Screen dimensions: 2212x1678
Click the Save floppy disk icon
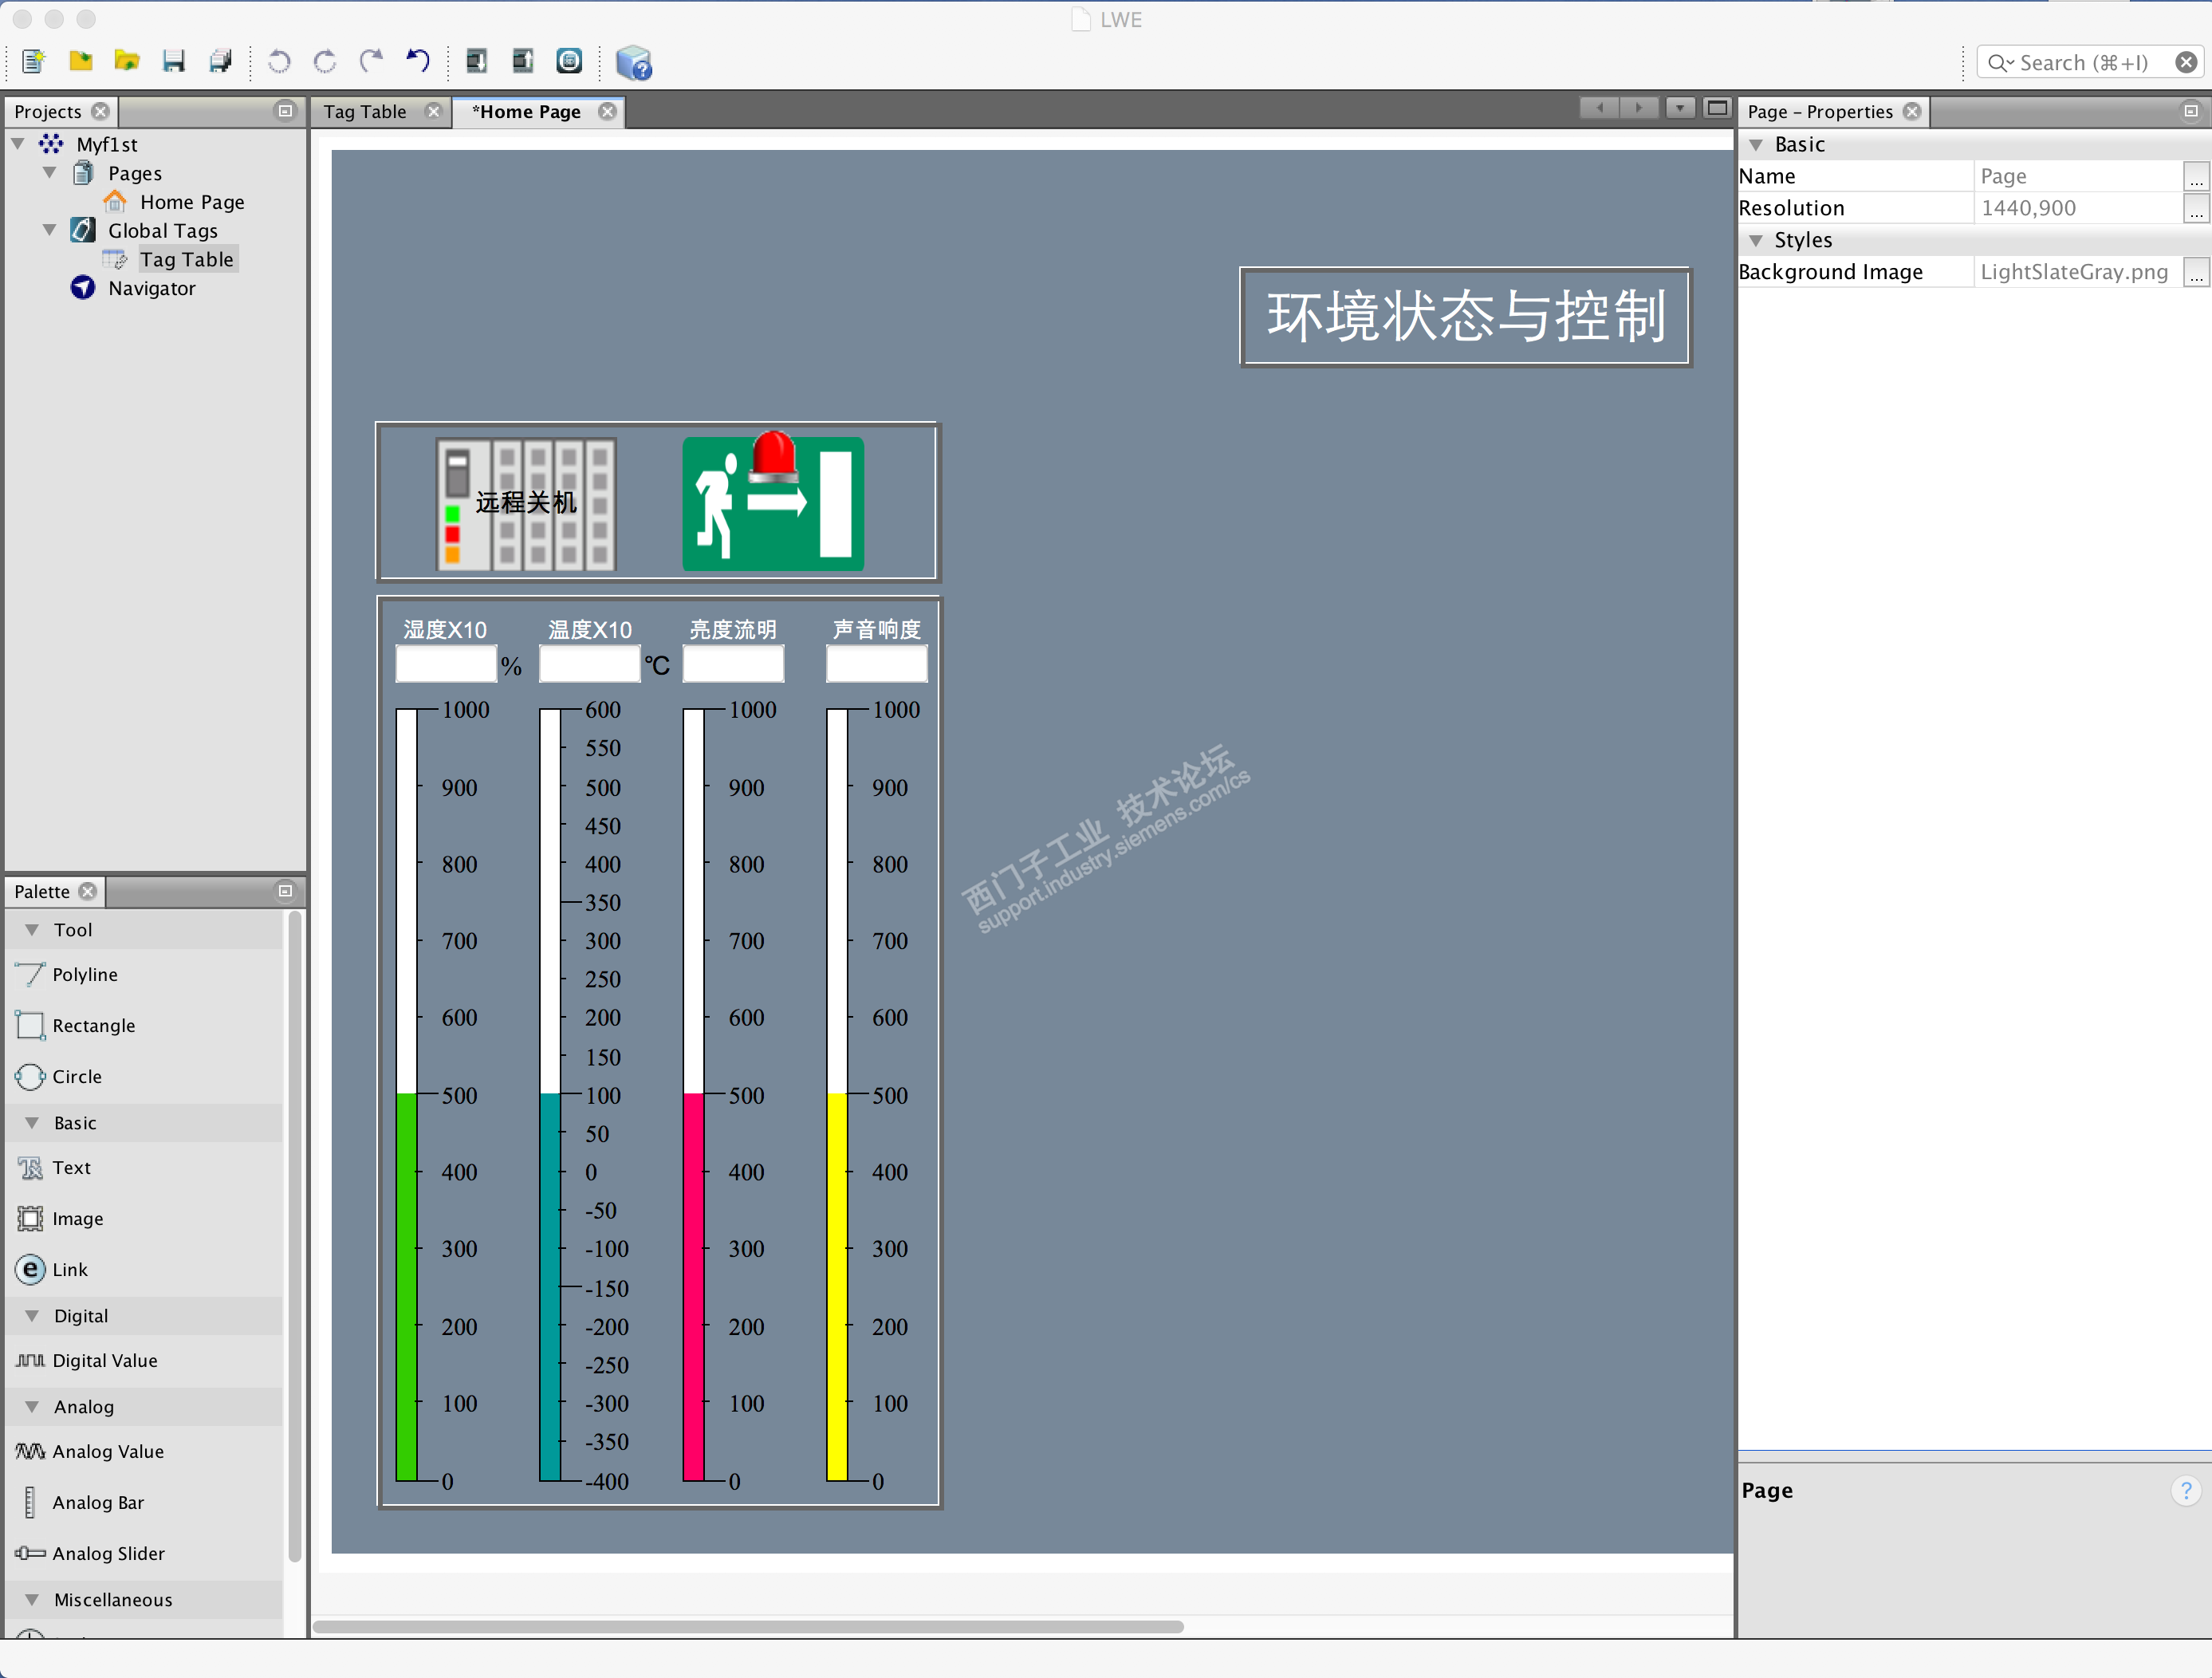tap(174, 62)
